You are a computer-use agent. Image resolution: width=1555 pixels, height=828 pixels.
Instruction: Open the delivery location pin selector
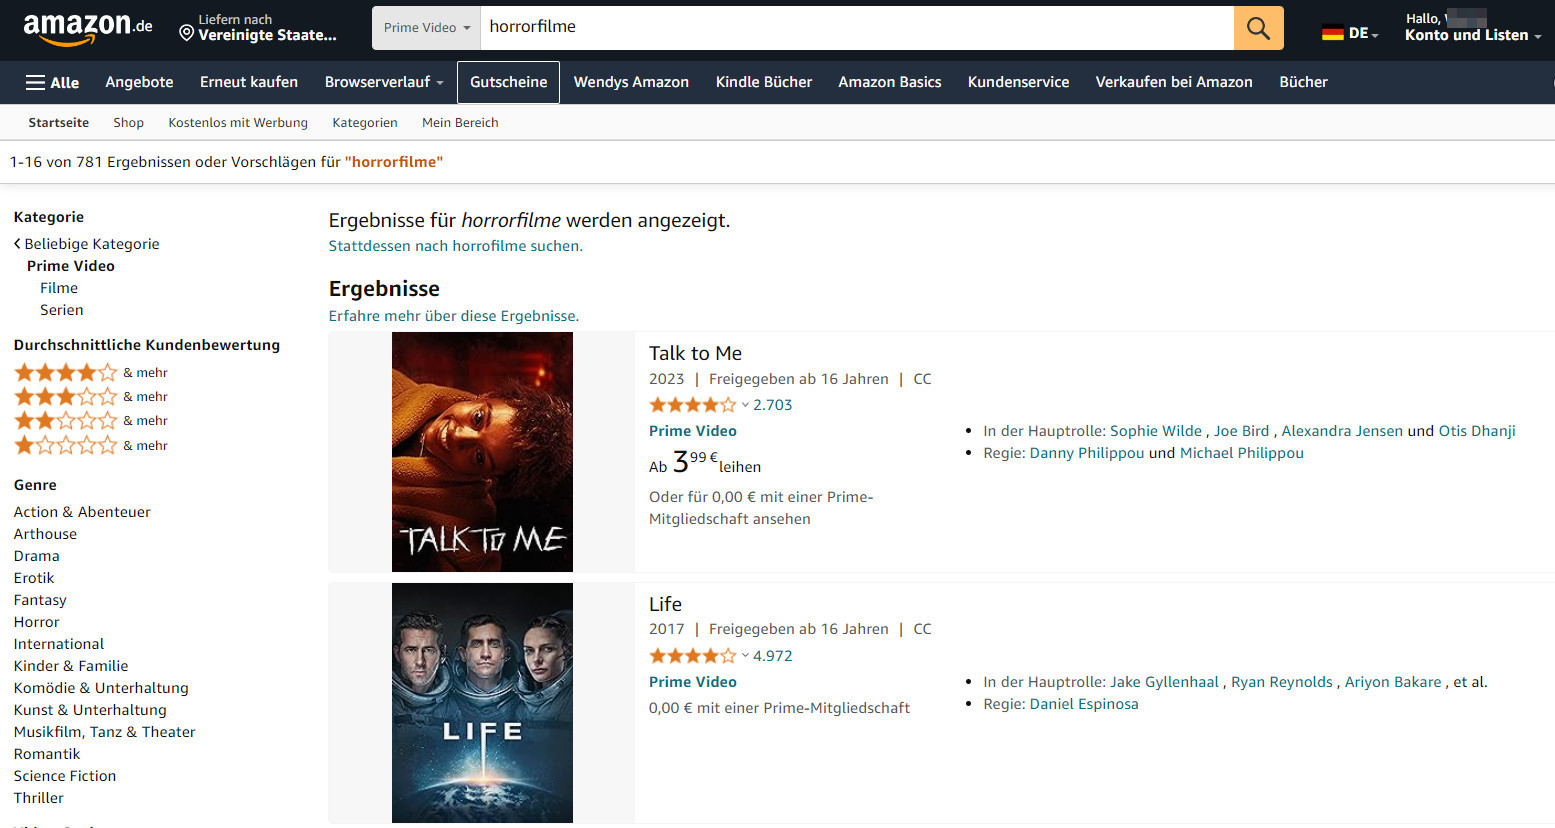tap(258, 28)
